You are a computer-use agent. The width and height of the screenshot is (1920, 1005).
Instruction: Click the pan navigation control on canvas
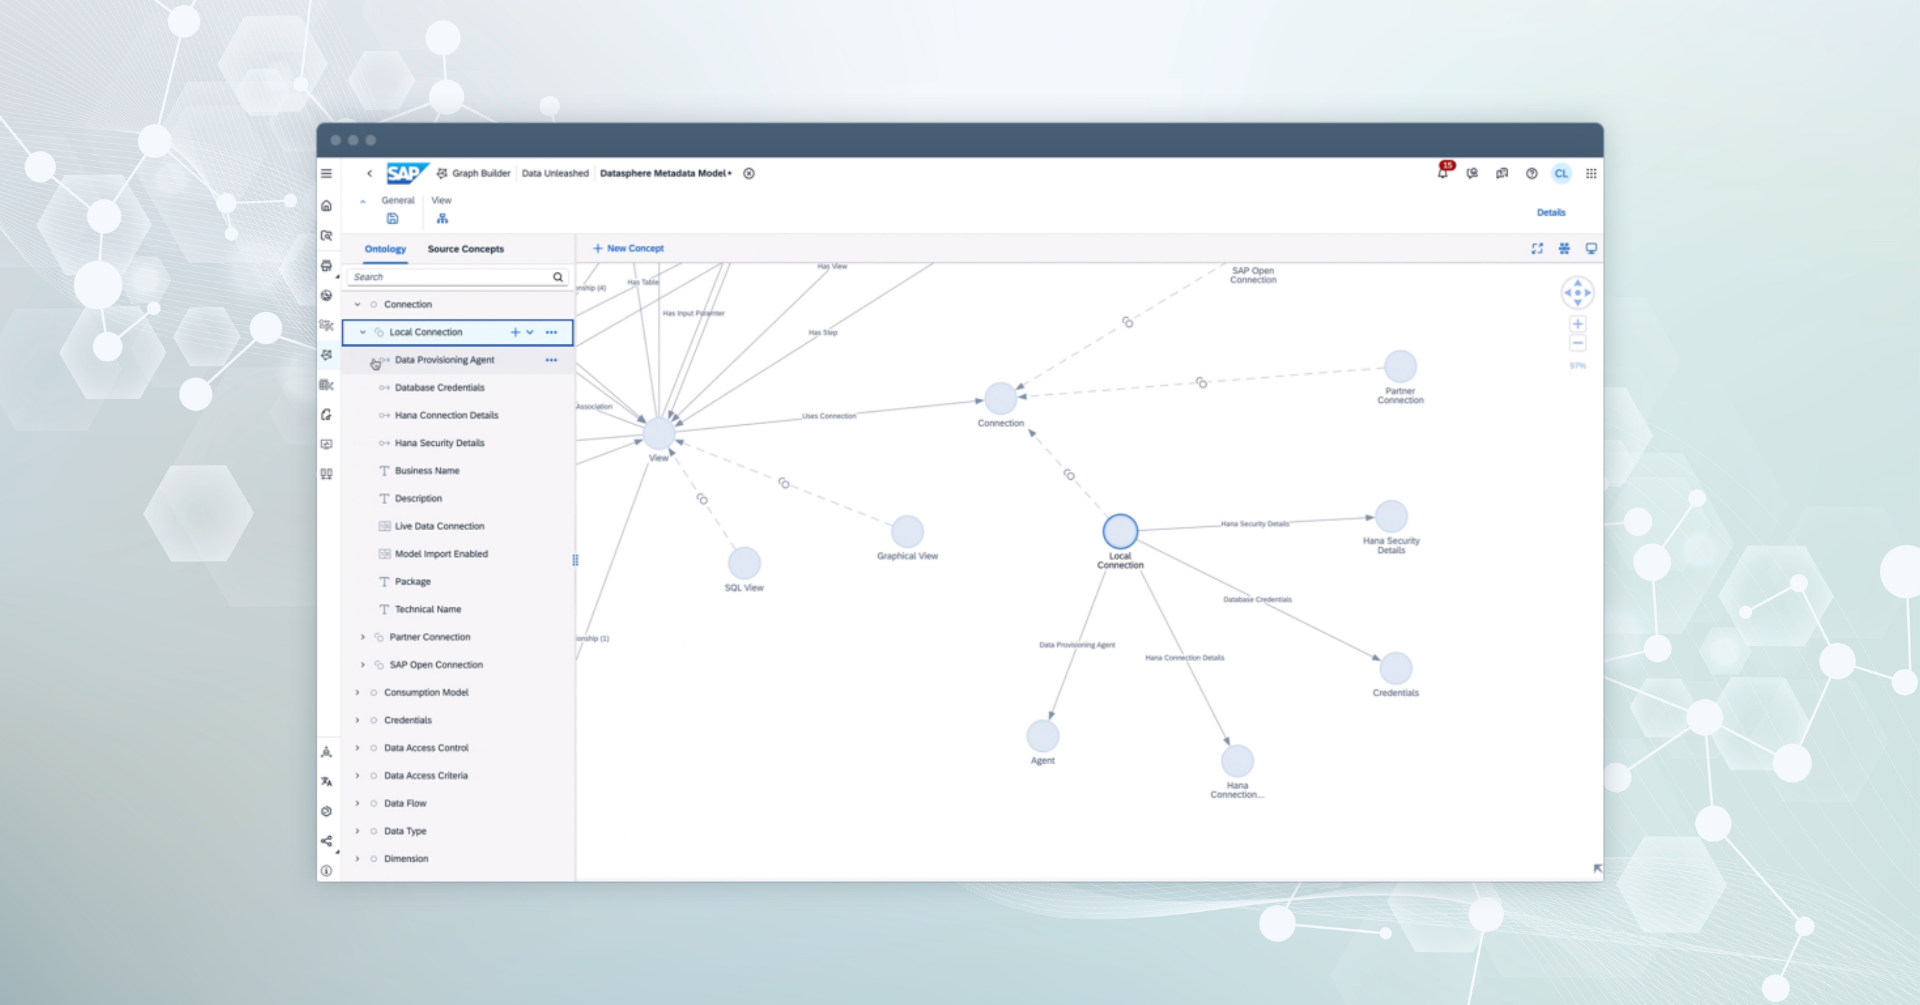1578,293
